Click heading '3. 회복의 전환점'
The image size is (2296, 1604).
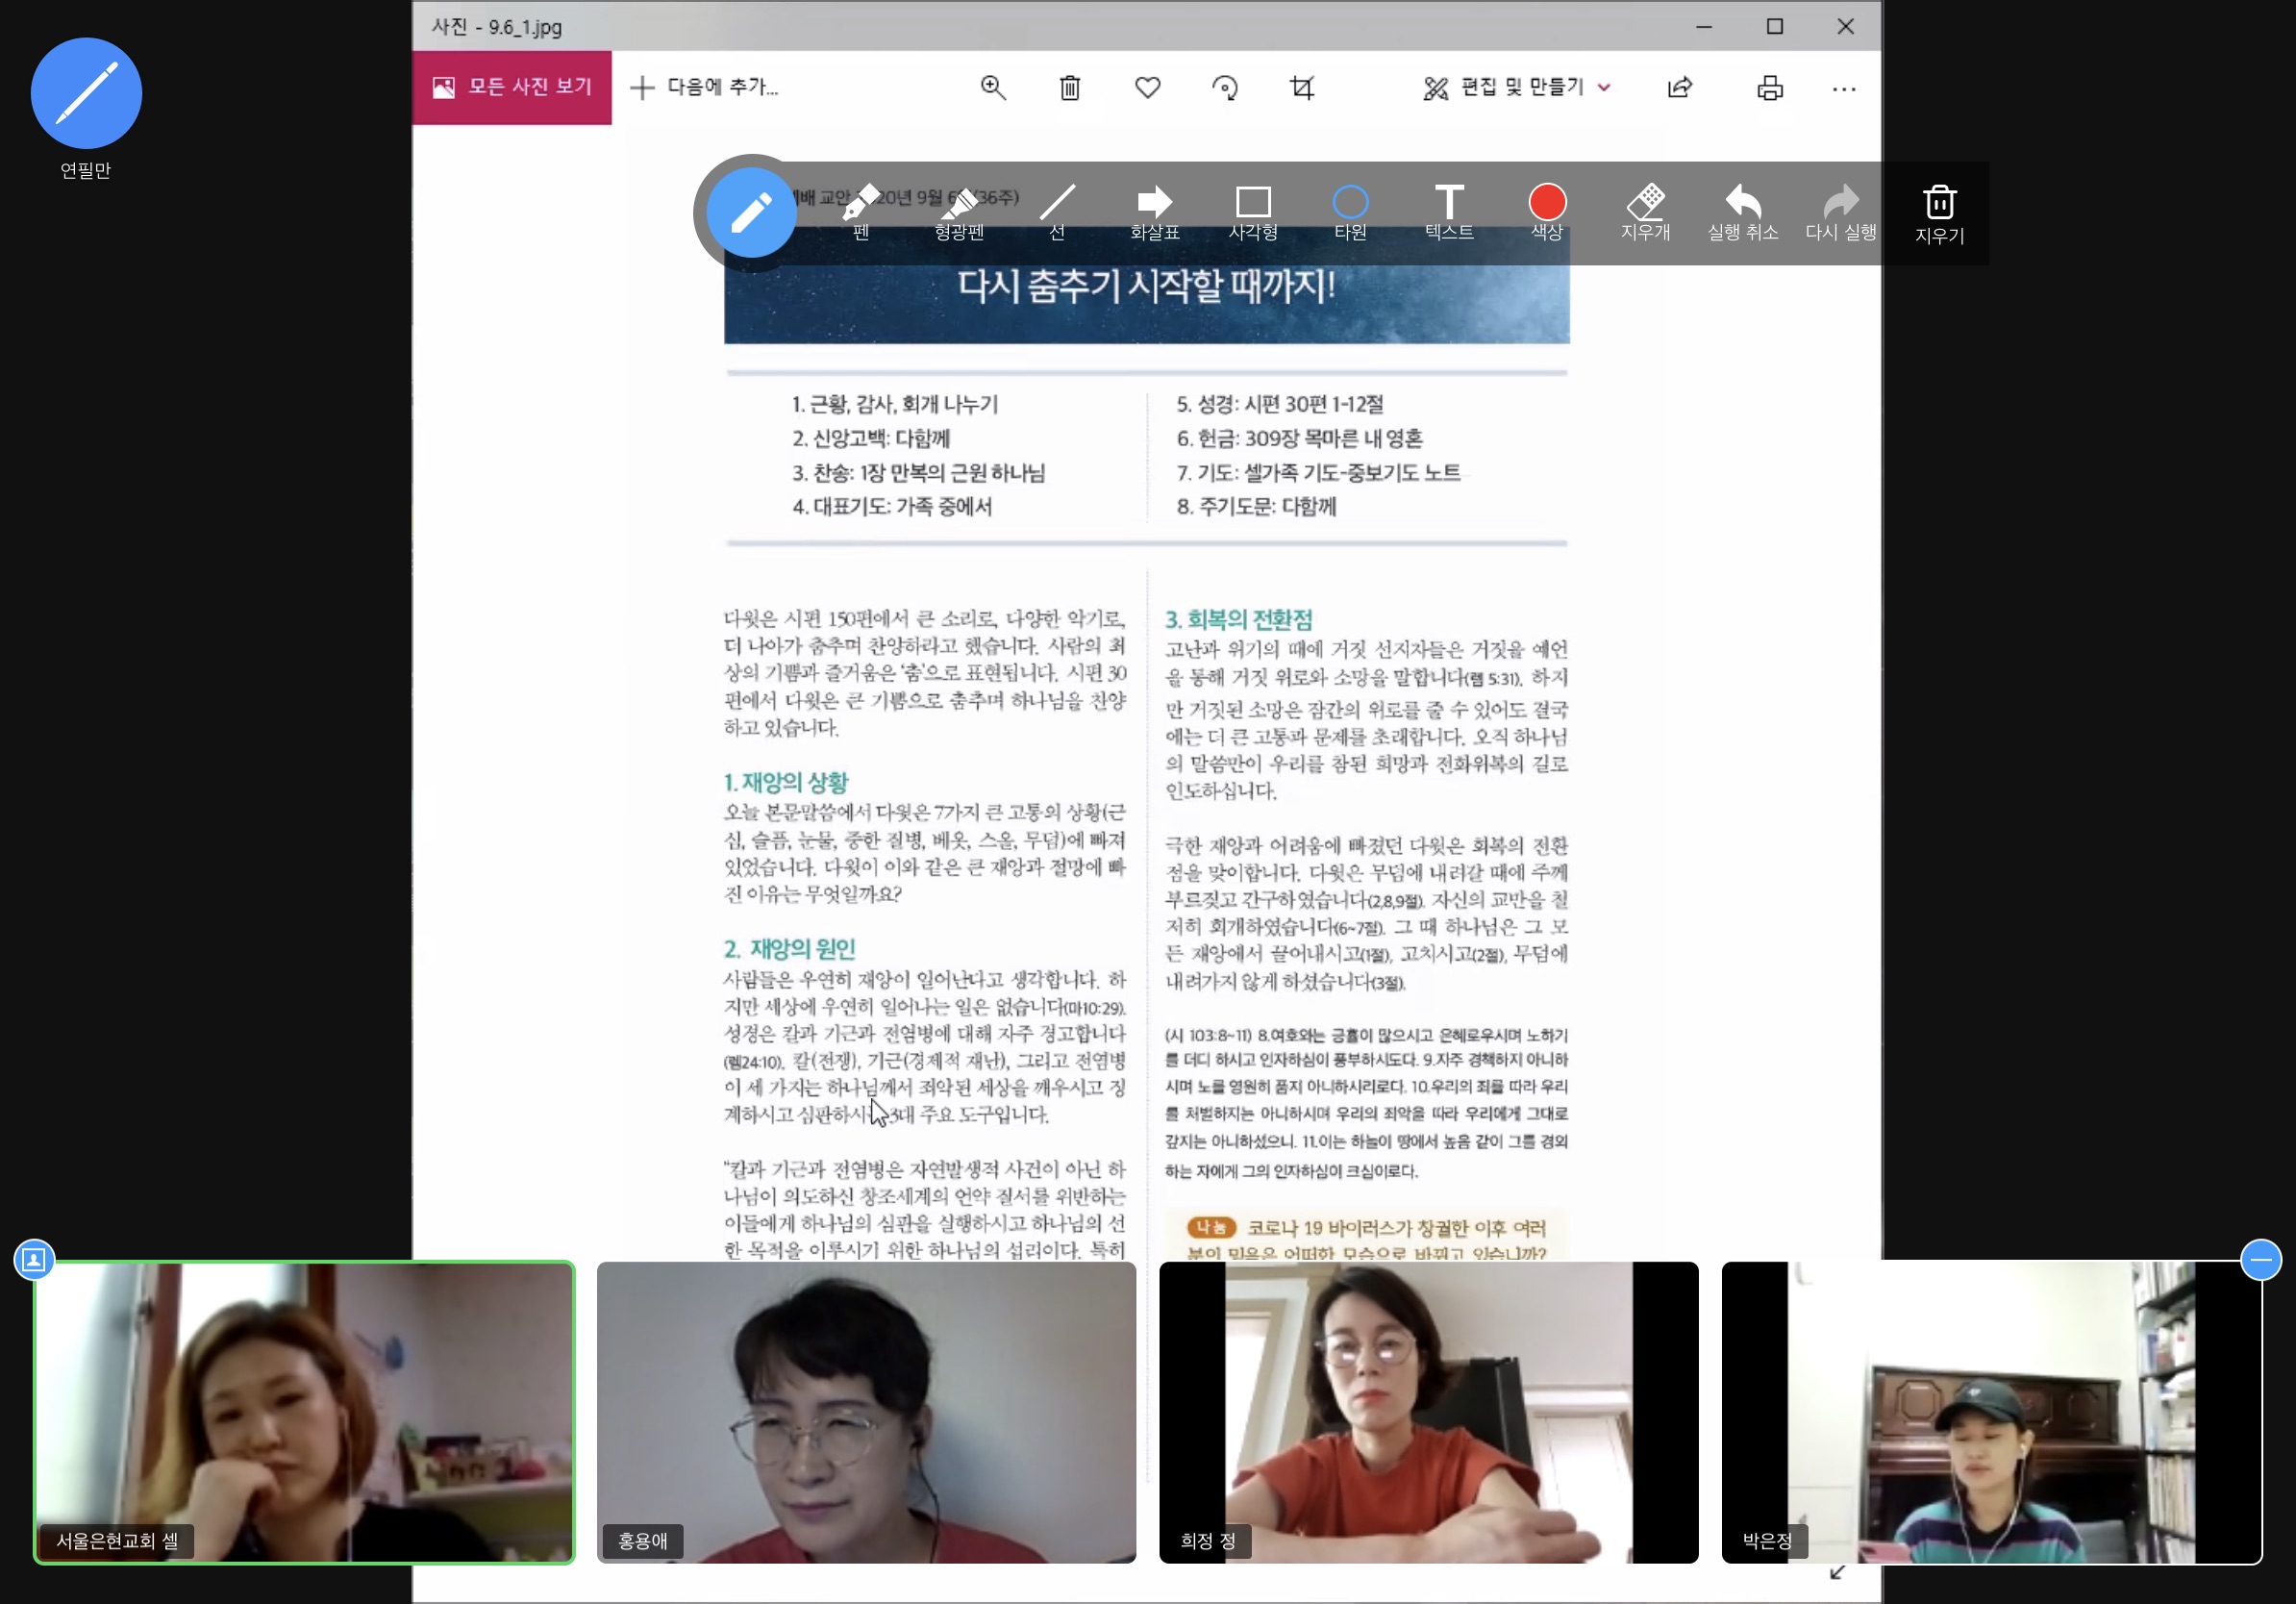1238,619
